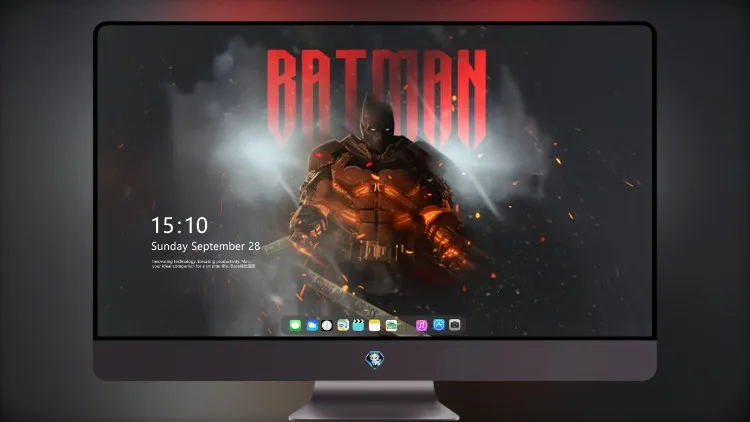Launch the pink Music app from the dock

(421, 325)
